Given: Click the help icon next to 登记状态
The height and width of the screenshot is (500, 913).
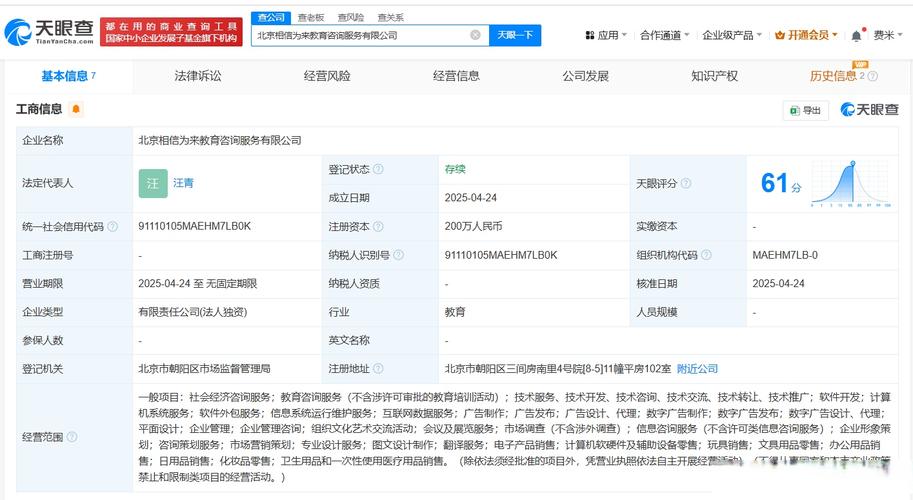Looking at the screenshot, I should click(x=378, y=169).
